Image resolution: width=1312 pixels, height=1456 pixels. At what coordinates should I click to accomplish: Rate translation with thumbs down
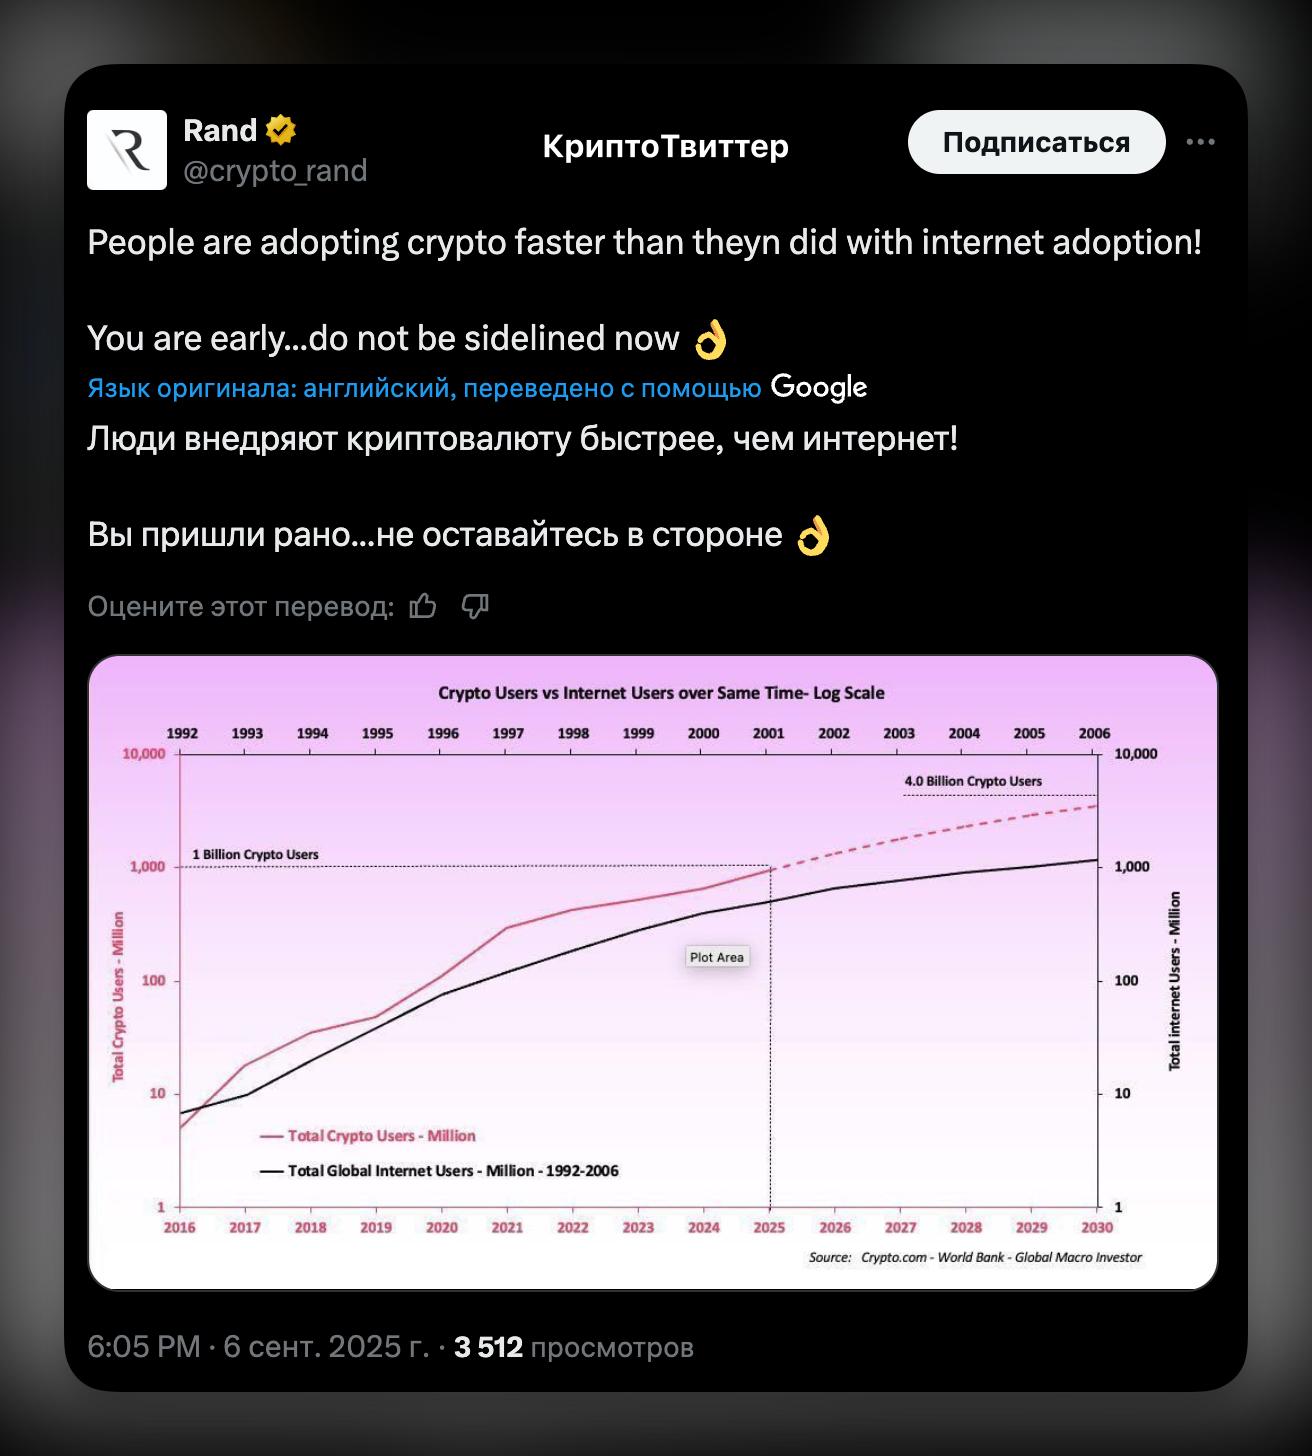(x=475, y=606)
